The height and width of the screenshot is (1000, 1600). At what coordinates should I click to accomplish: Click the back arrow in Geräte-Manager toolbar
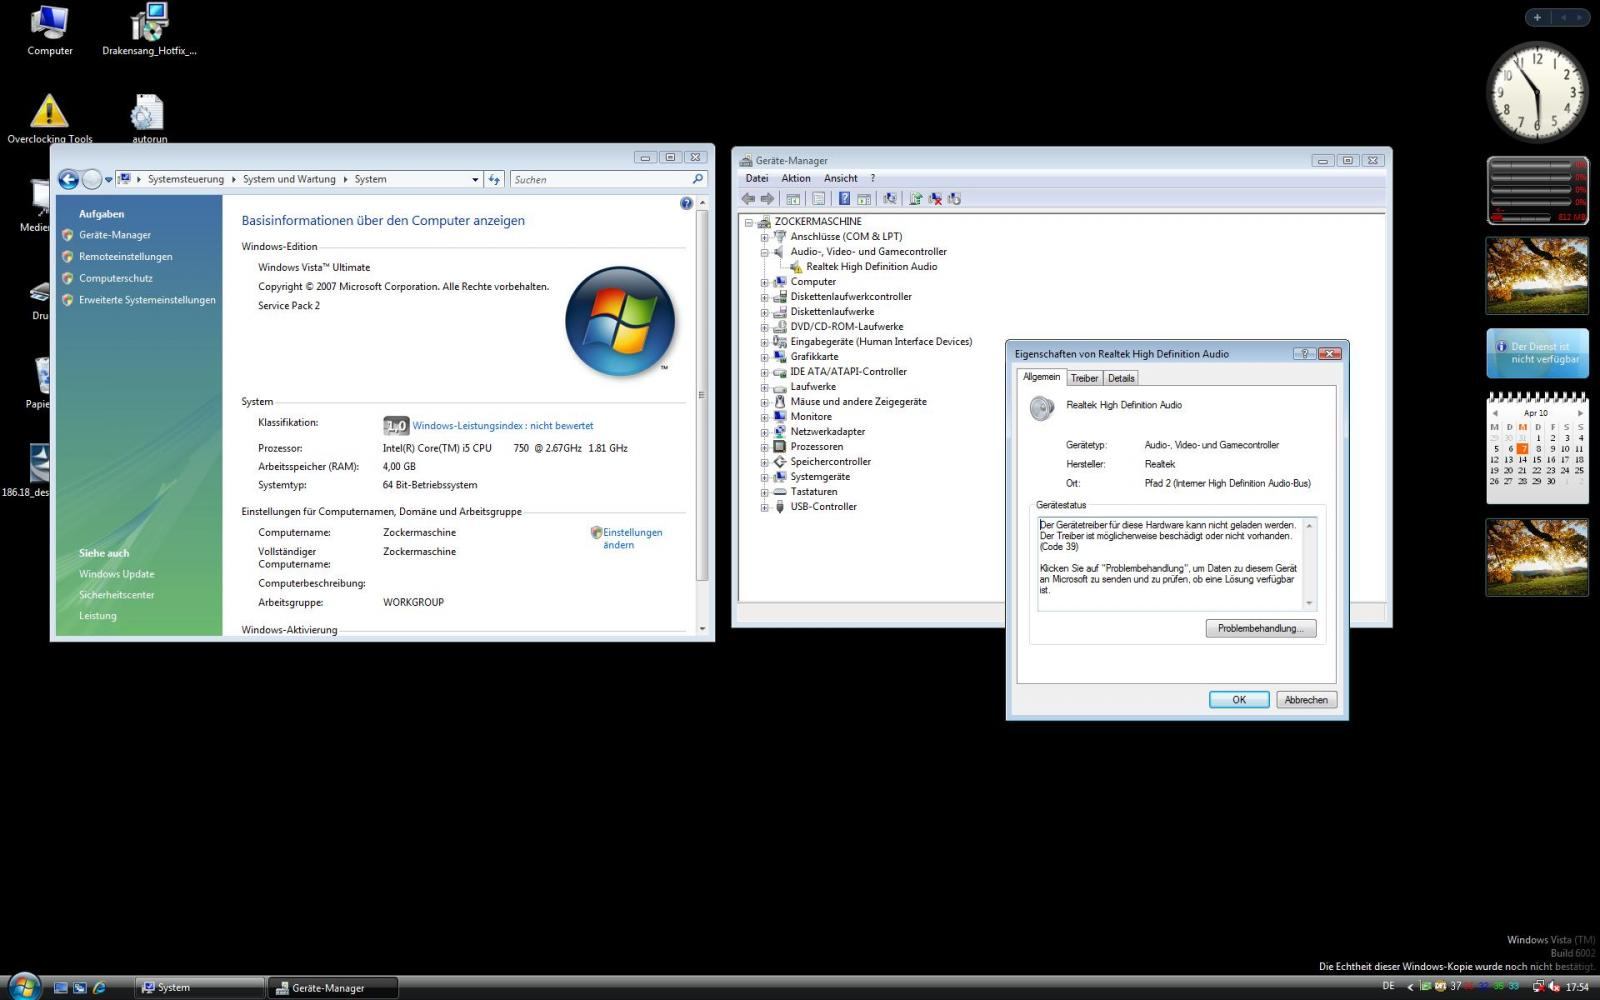tap(748, 199)
